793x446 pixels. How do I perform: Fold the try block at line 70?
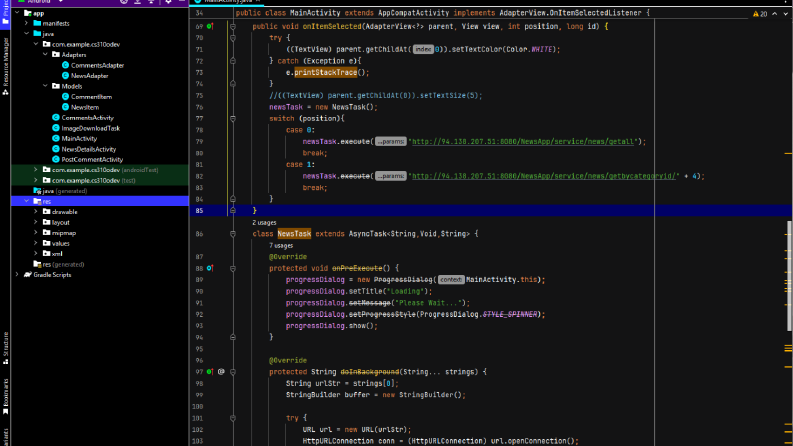[233, 38]
